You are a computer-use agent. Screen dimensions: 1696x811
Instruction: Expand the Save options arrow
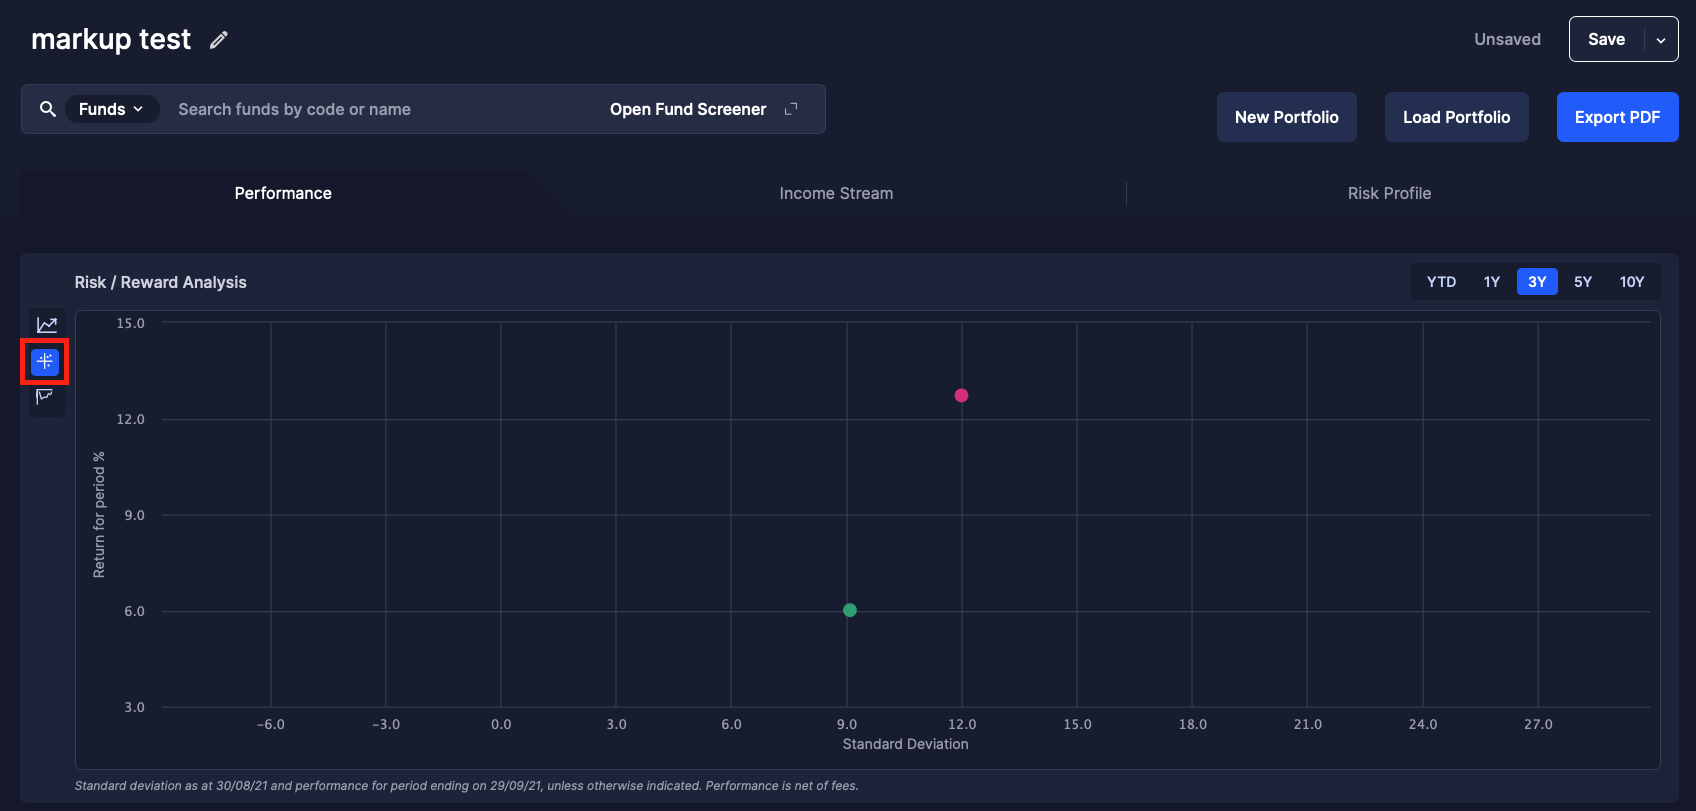point(1661,40)
